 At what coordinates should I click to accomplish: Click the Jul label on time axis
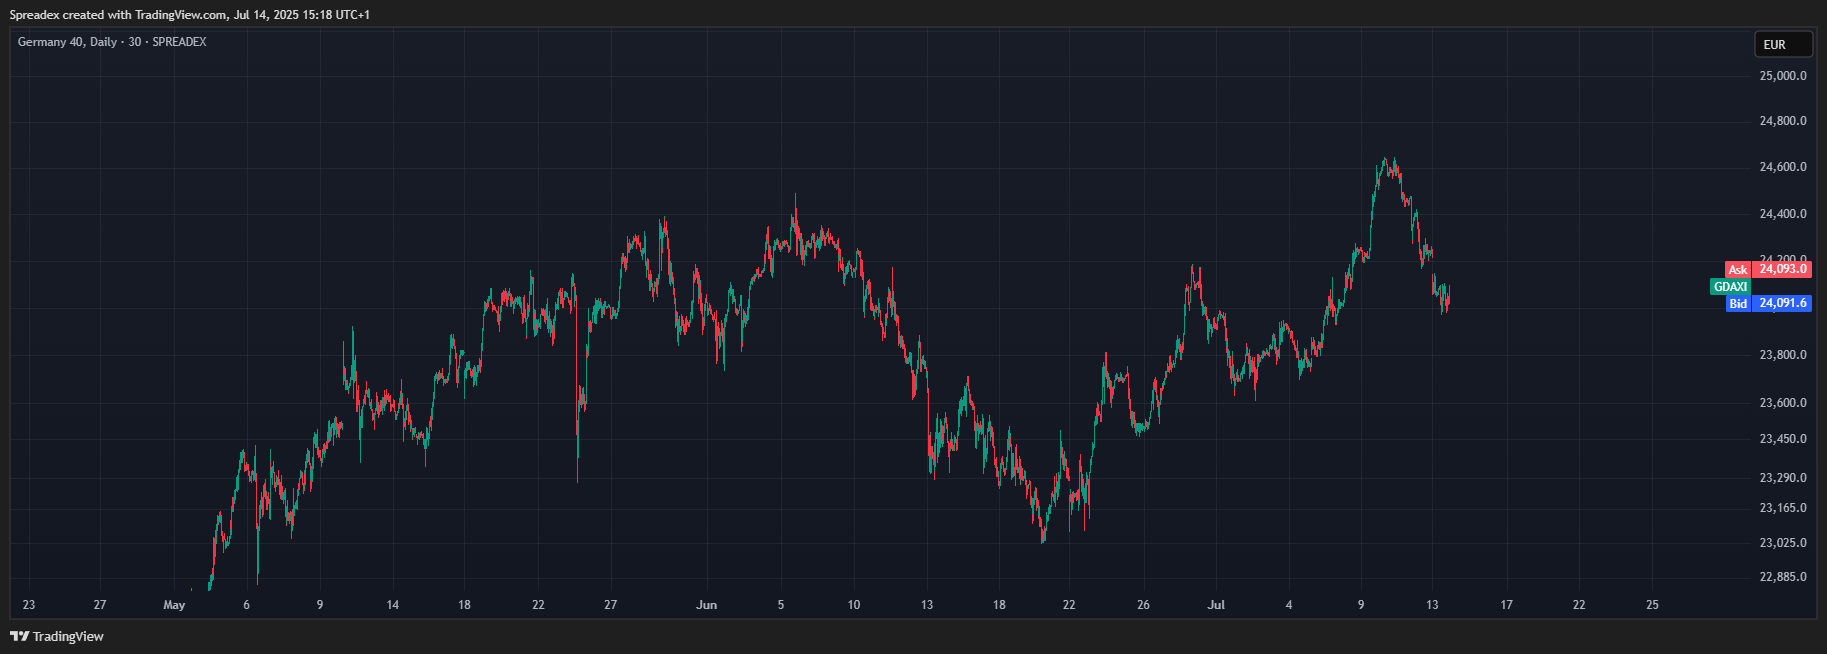1216,605
